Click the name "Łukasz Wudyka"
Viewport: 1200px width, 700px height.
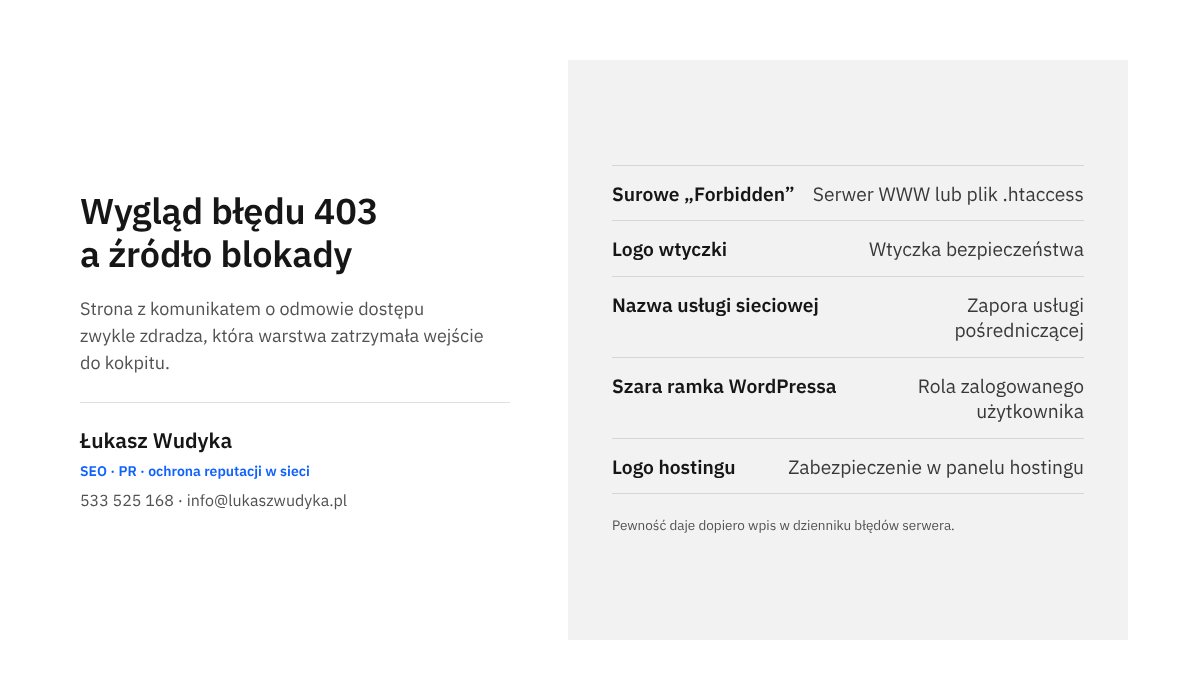156,441
